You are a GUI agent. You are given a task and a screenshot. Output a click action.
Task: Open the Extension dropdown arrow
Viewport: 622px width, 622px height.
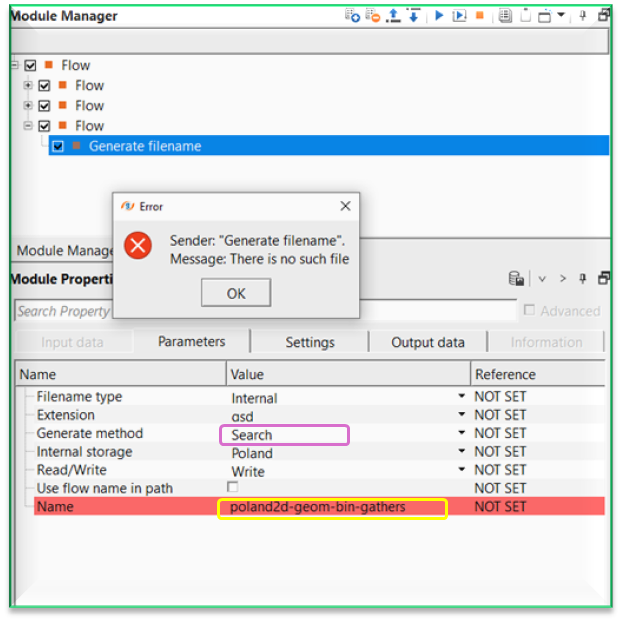(x=461, y=414)
